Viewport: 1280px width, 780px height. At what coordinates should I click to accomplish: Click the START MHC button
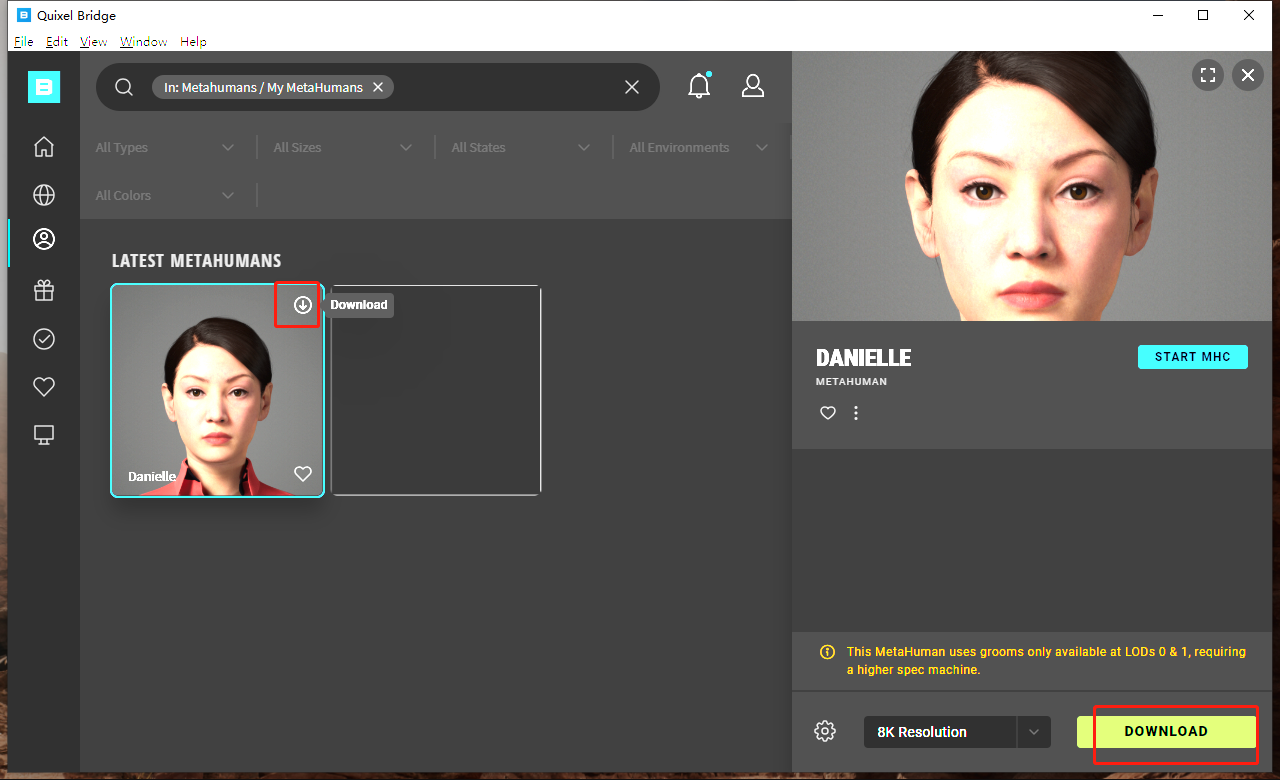click(1193, 357)
